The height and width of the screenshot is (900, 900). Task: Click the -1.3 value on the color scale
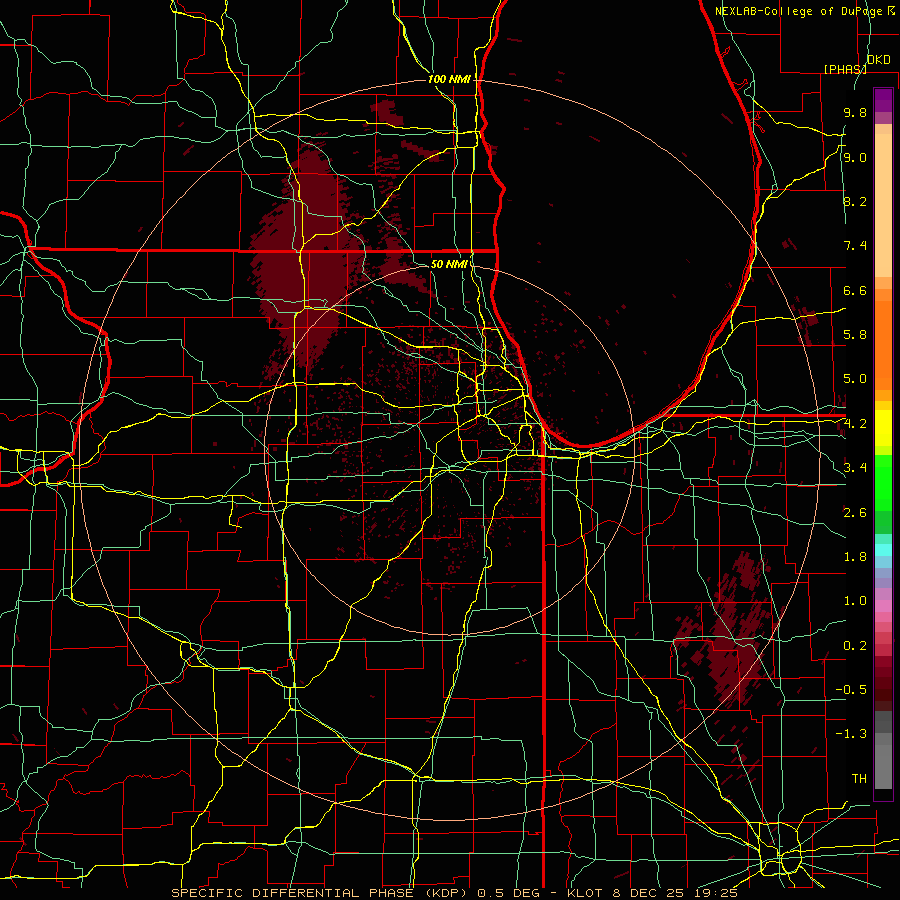point(851,734)
